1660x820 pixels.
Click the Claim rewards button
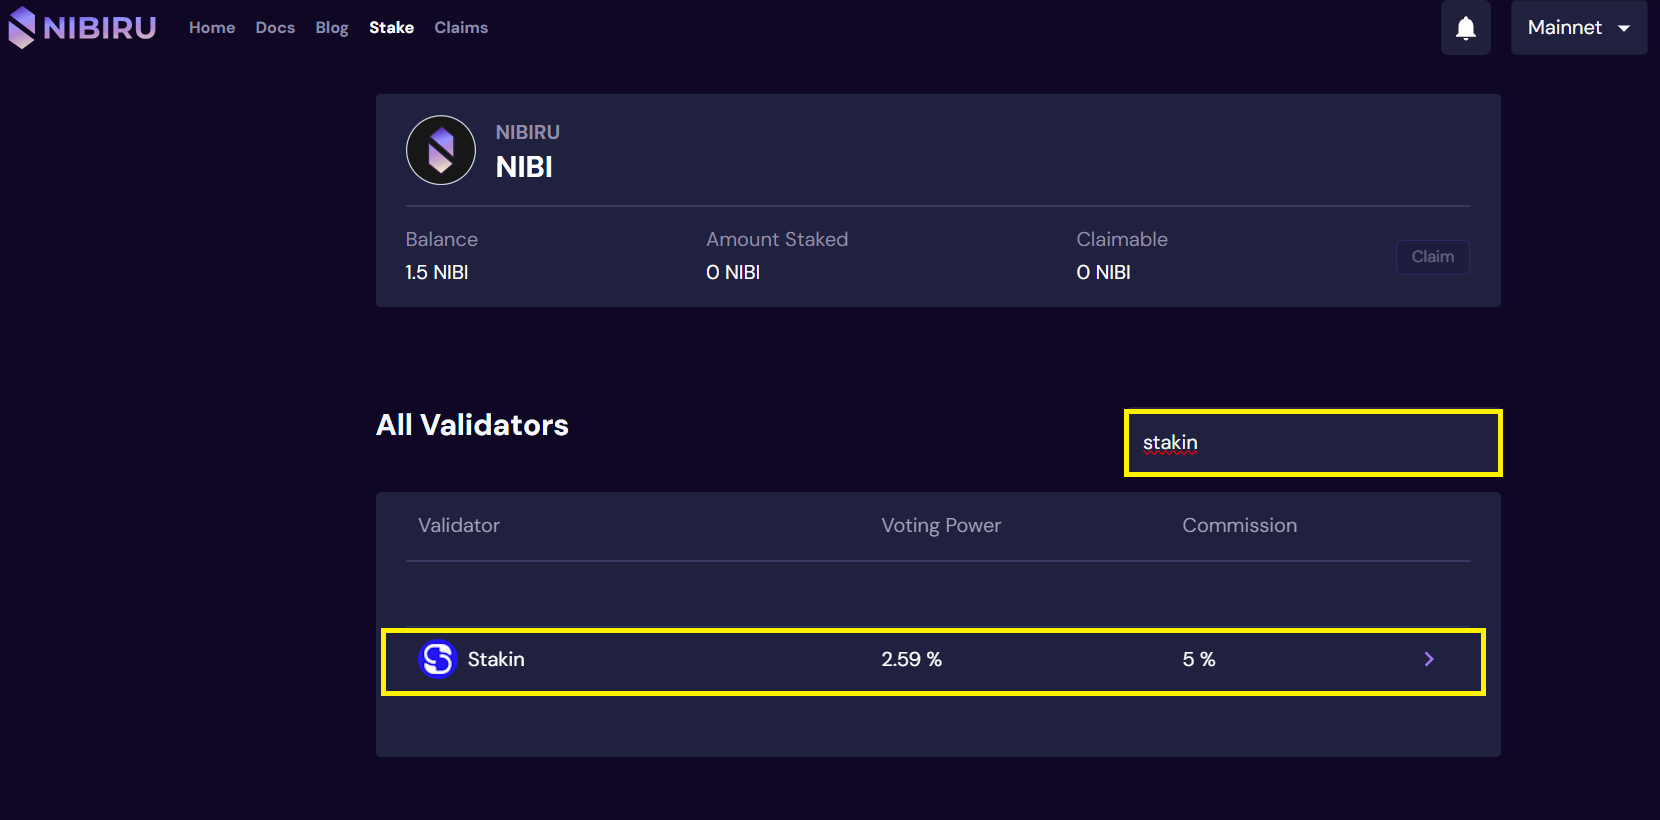pyautogui.click(x=1433, y=257)
